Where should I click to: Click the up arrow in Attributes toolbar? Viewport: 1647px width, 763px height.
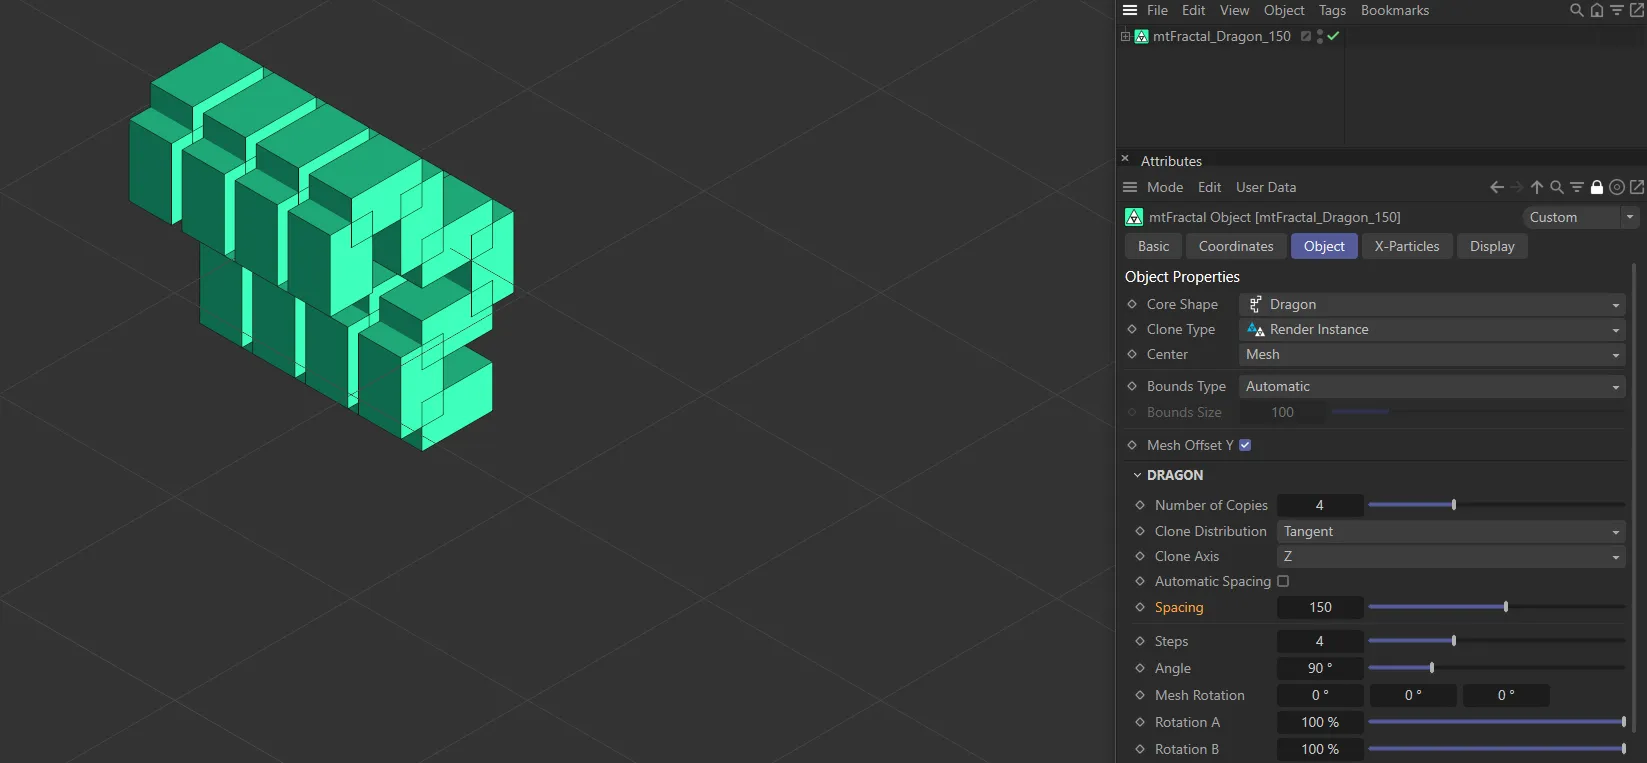click(1537, 187)
